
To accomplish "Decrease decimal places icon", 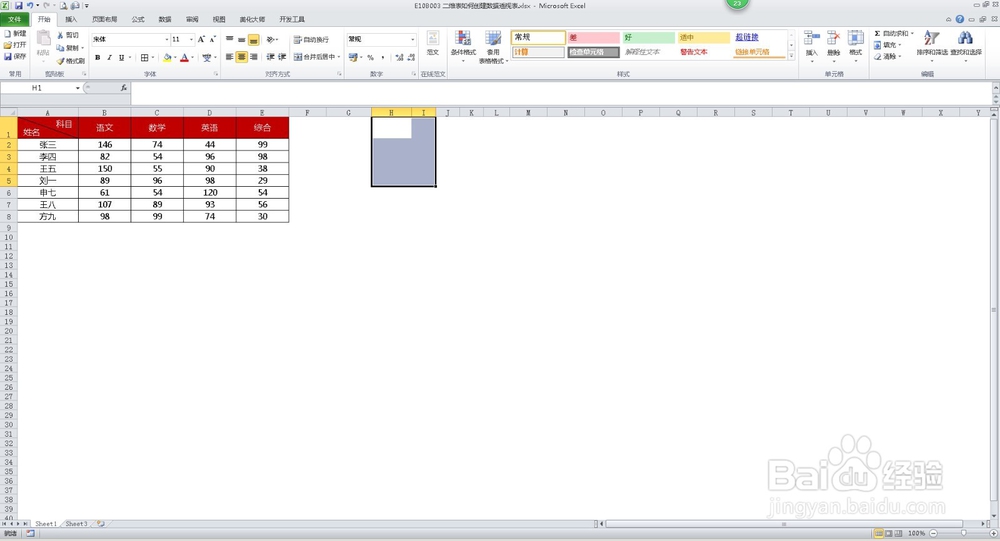I will tap(411, 57).
